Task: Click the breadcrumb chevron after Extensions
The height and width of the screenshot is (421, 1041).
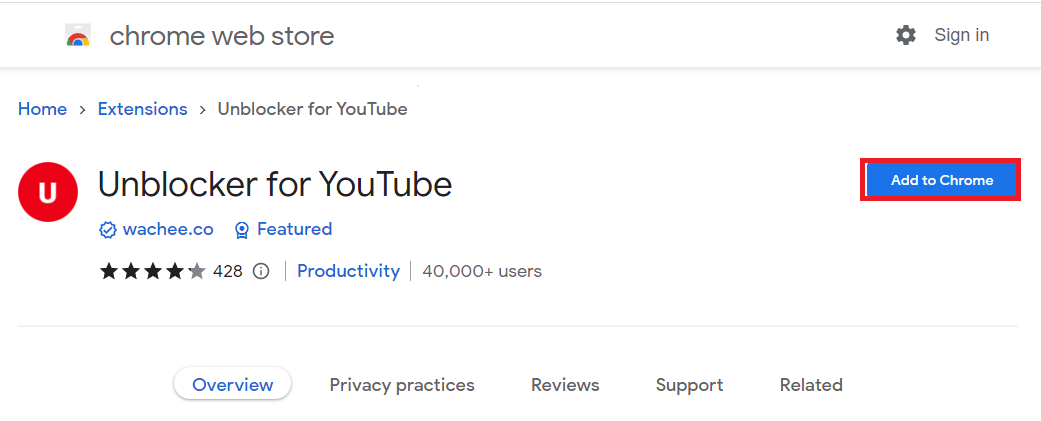Action: 202,110
